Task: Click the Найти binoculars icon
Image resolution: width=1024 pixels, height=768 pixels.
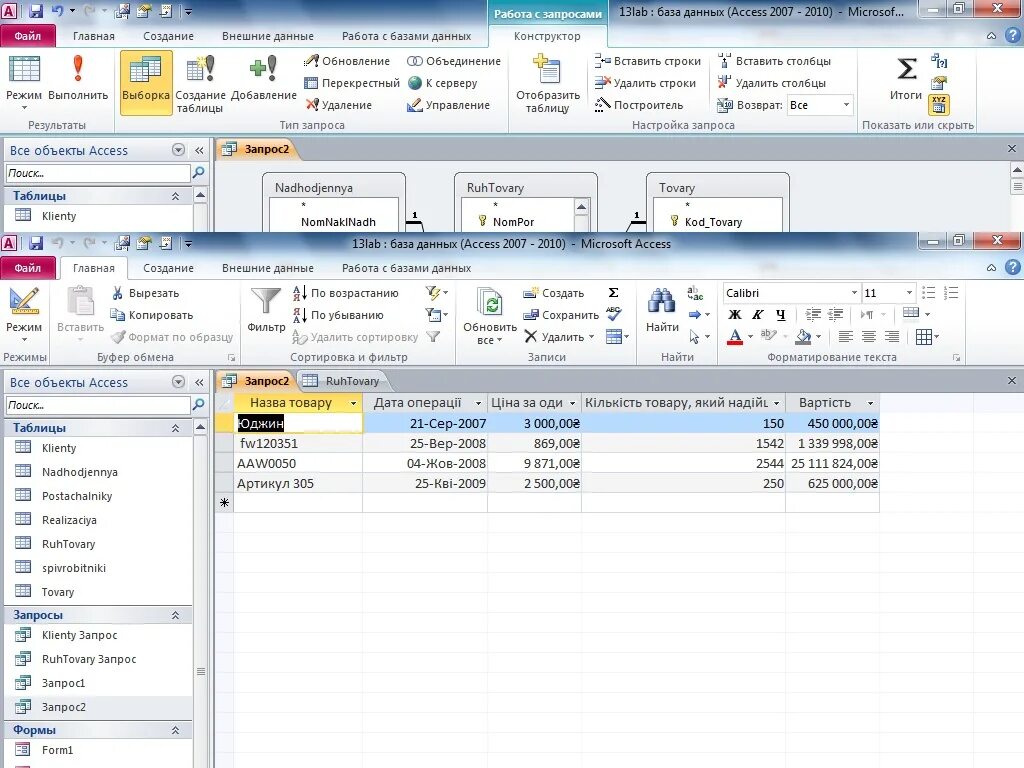Action: 662,310
